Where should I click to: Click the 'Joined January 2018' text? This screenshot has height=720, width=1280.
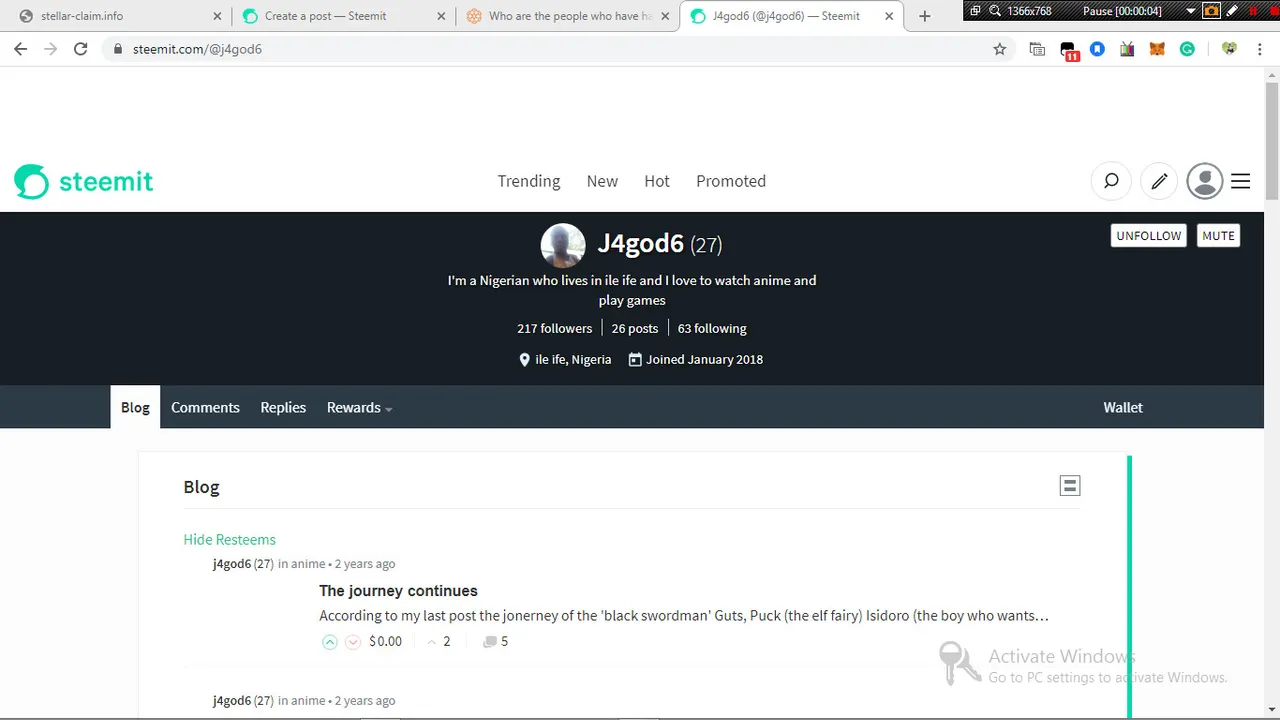pos(704,359)
